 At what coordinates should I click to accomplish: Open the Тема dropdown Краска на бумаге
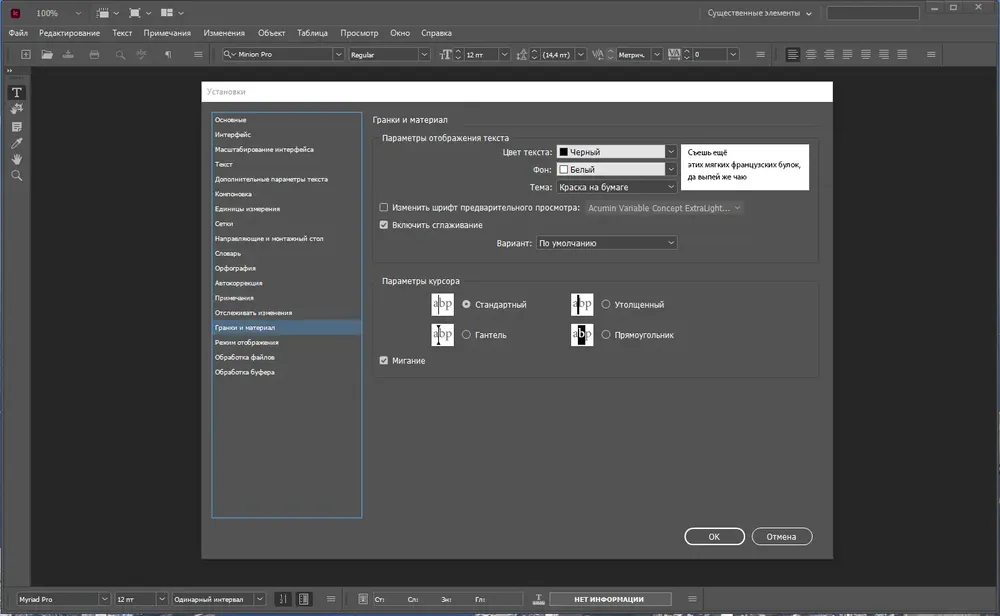(616, 187)
